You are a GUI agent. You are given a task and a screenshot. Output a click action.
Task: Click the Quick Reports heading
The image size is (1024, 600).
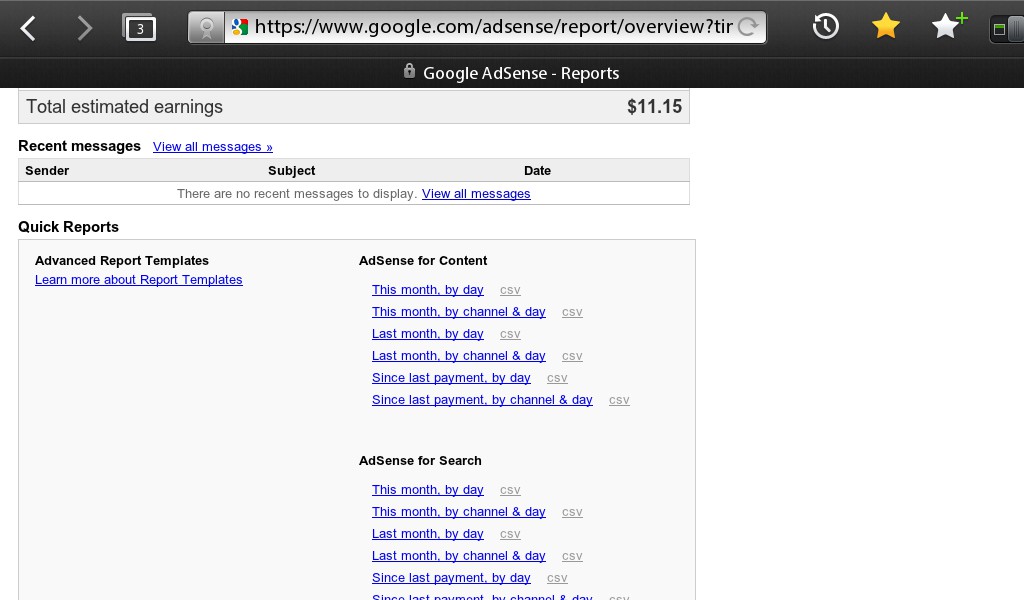[69, 227]
